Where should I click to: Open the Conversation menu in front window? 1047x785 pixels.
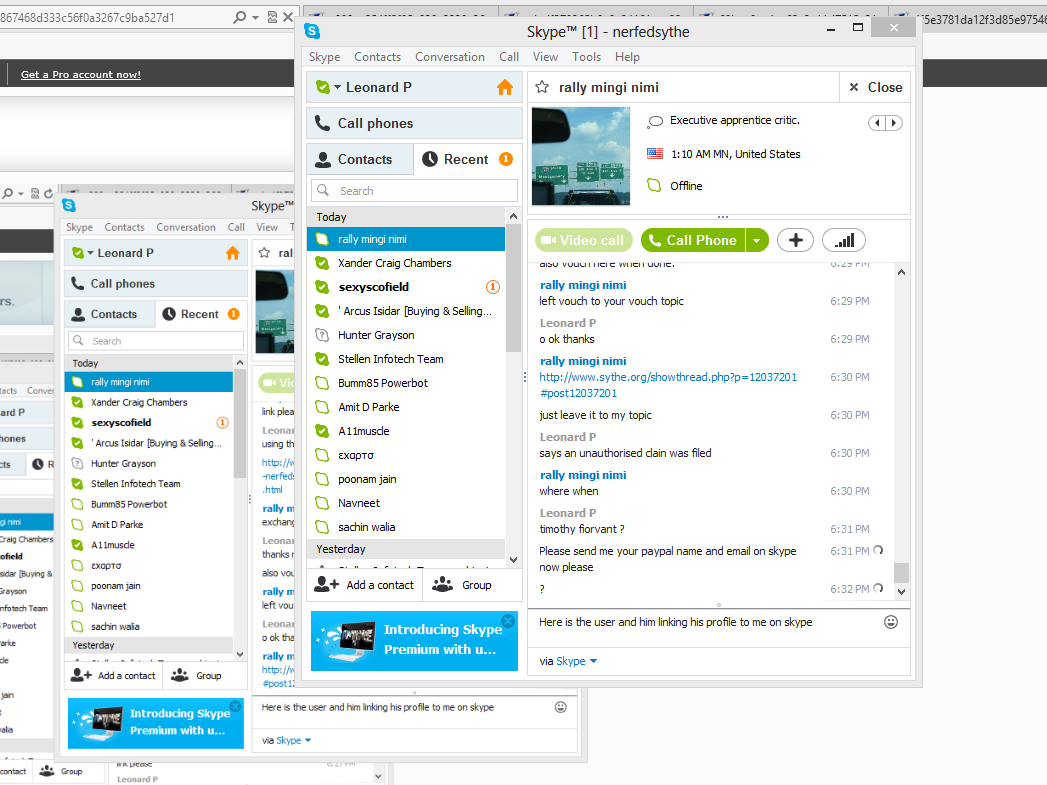pyautogui.click(x=450, y=57)
